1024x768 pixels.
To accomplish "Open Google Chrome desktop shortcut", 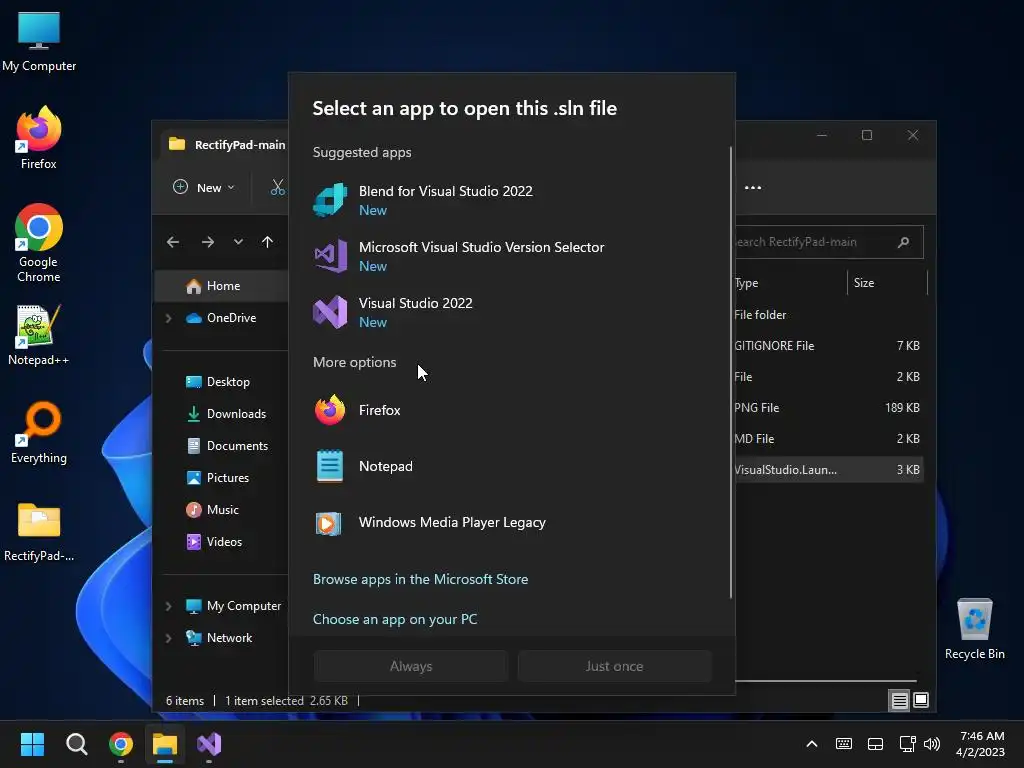I will [x=39, y=243].
